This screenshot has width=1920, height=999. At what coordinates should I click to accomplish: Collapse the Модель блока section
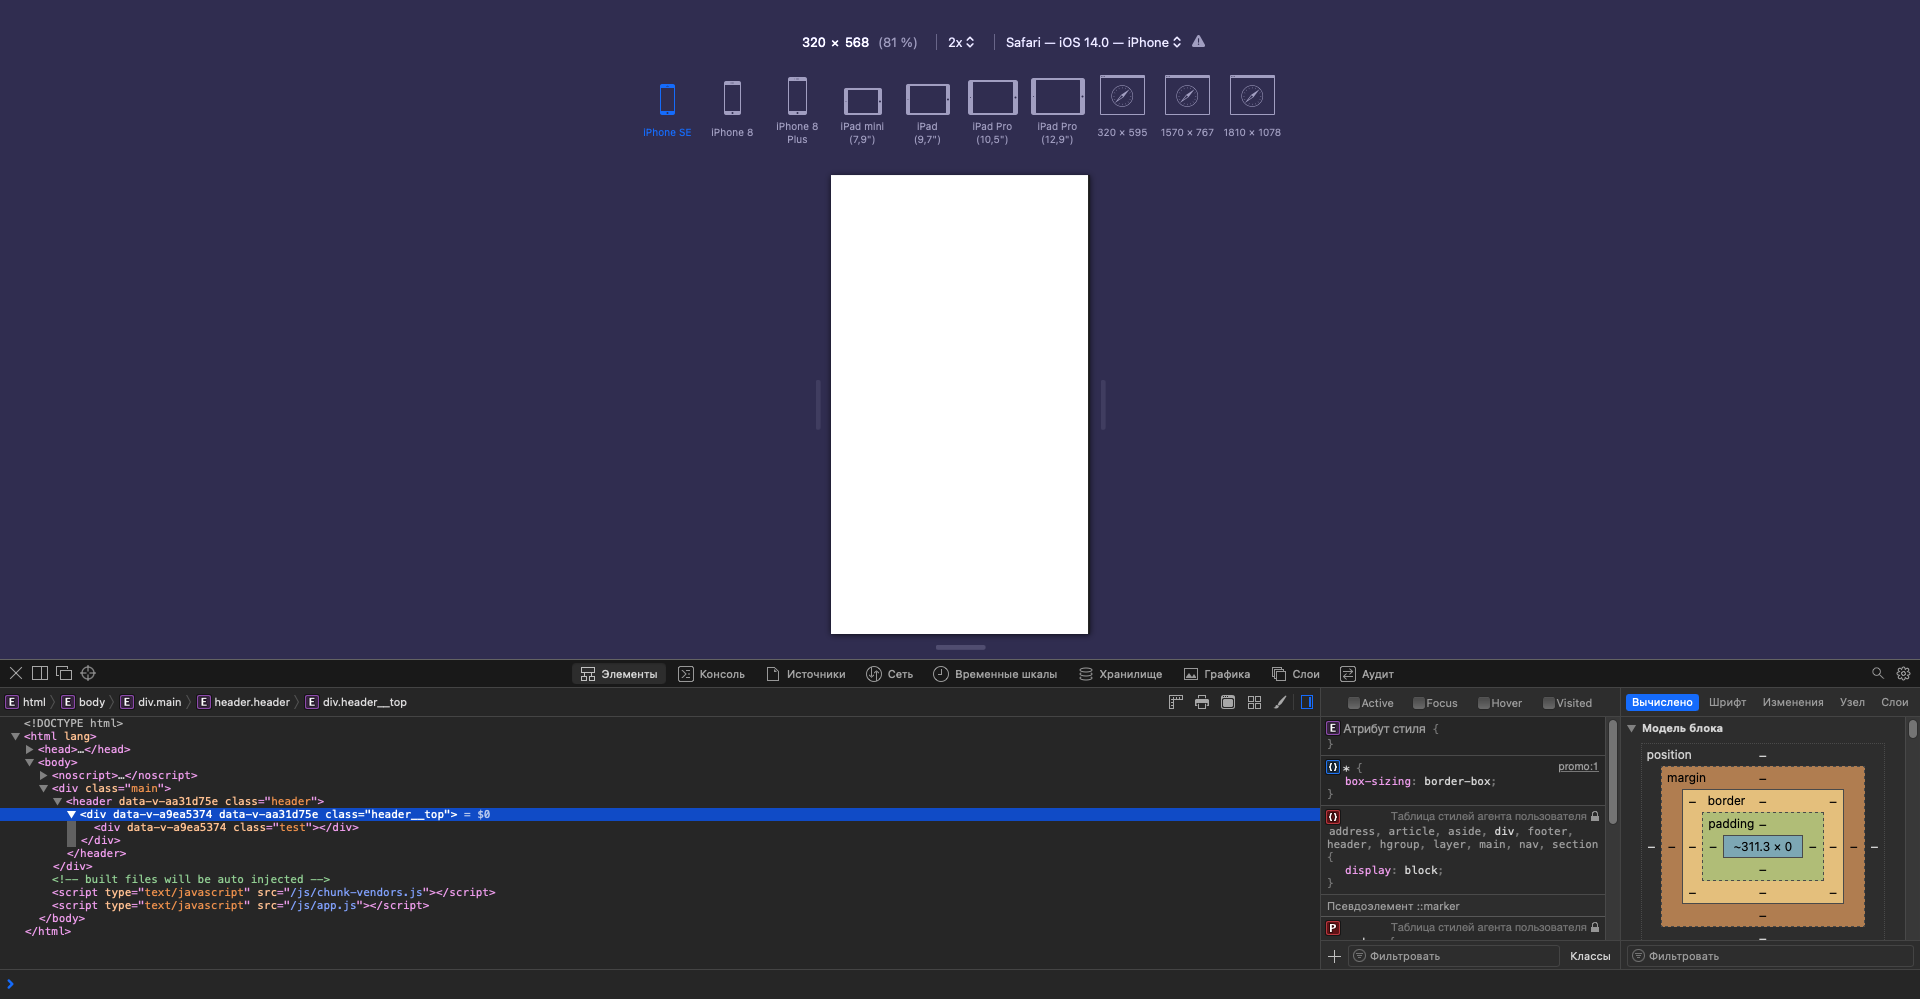tap(1632, 728)
